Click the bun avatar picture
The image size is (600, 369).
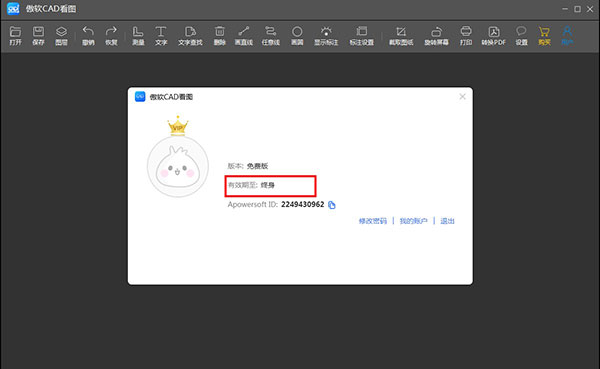coord(178,167)
